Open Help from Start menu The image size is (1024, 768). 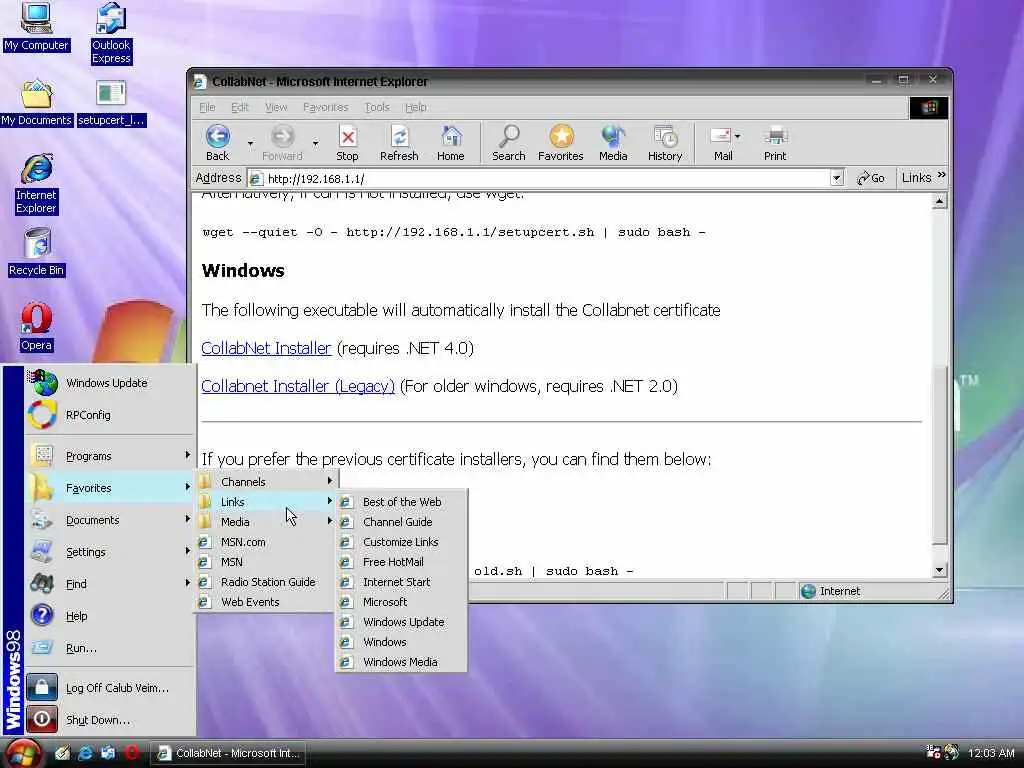[110, 616]
